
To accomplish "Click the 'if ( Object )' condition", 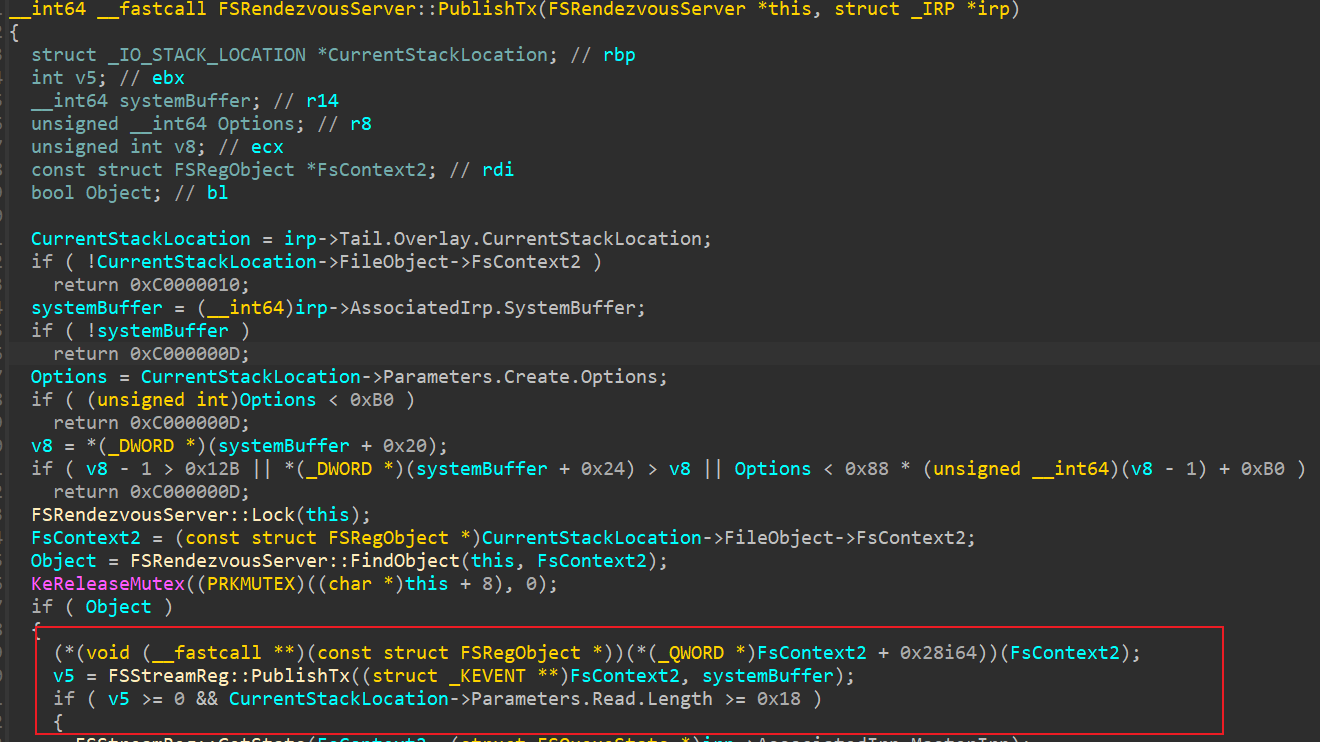I will coord(103,607).
